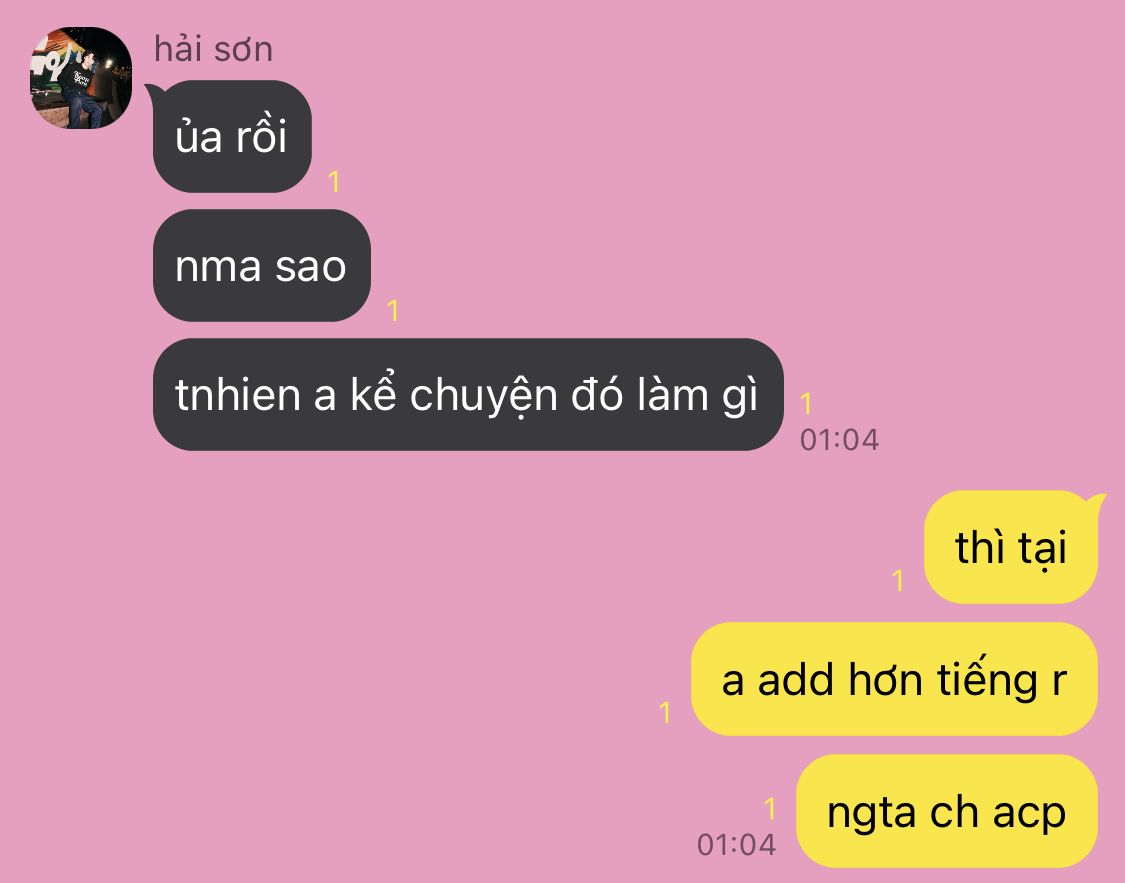Tap the 01:04 timestamp under received messages
Viewport: 1125px width, 883px height.
(839, 440)
